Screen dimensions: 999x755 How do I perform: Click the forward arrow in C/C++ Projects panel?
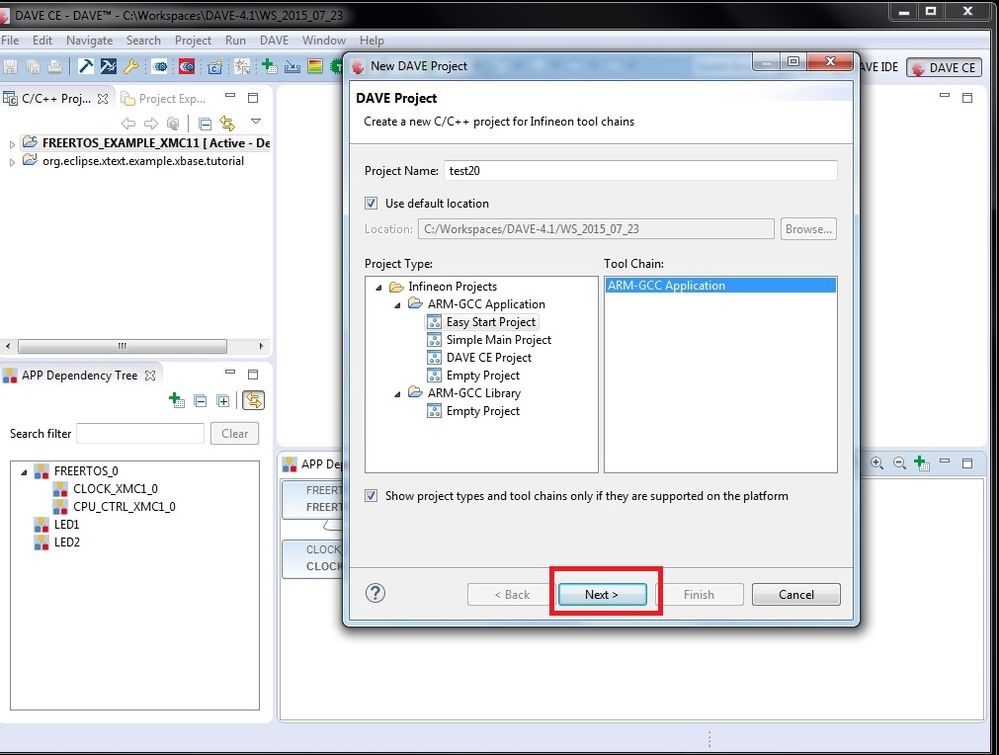point(151,123)
